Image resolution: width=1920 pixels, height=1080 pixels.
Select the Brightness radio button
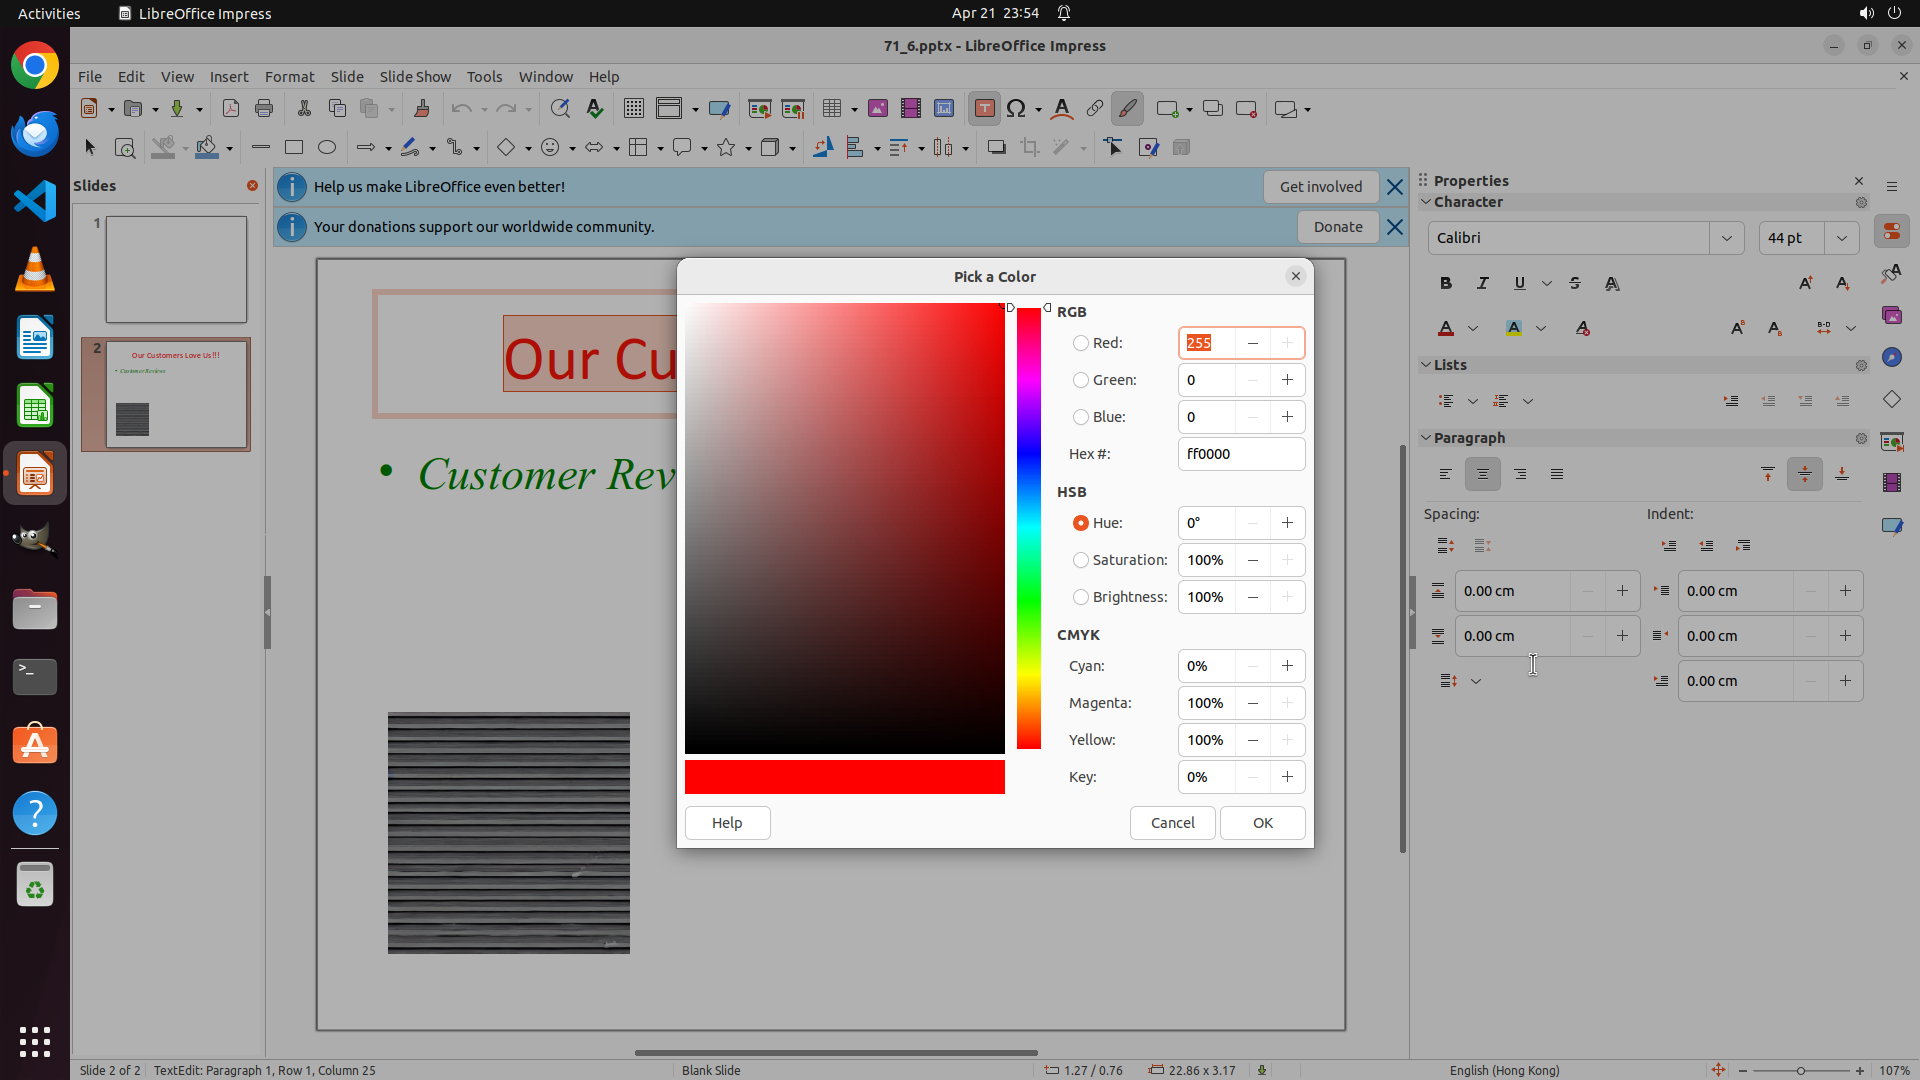pyautogui.click(x=1080, y=597)
